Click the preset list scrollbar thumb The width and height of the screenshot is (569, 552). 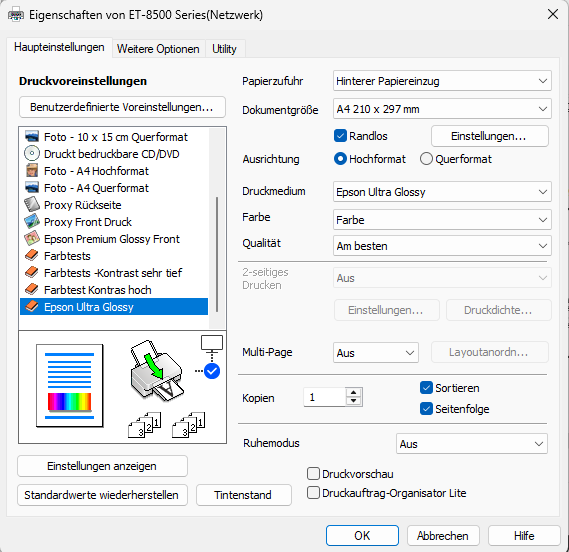(217, 254)
